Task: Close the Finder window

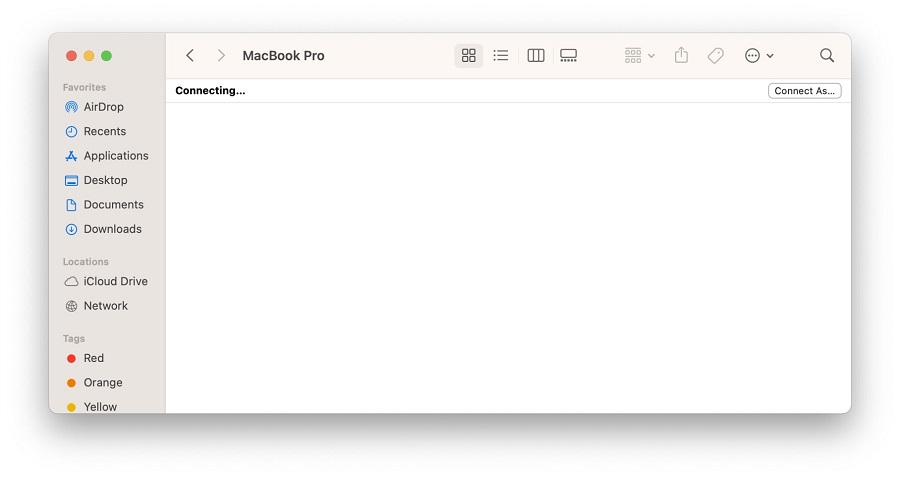Action: pyautogui.click(x=72, y=56)
